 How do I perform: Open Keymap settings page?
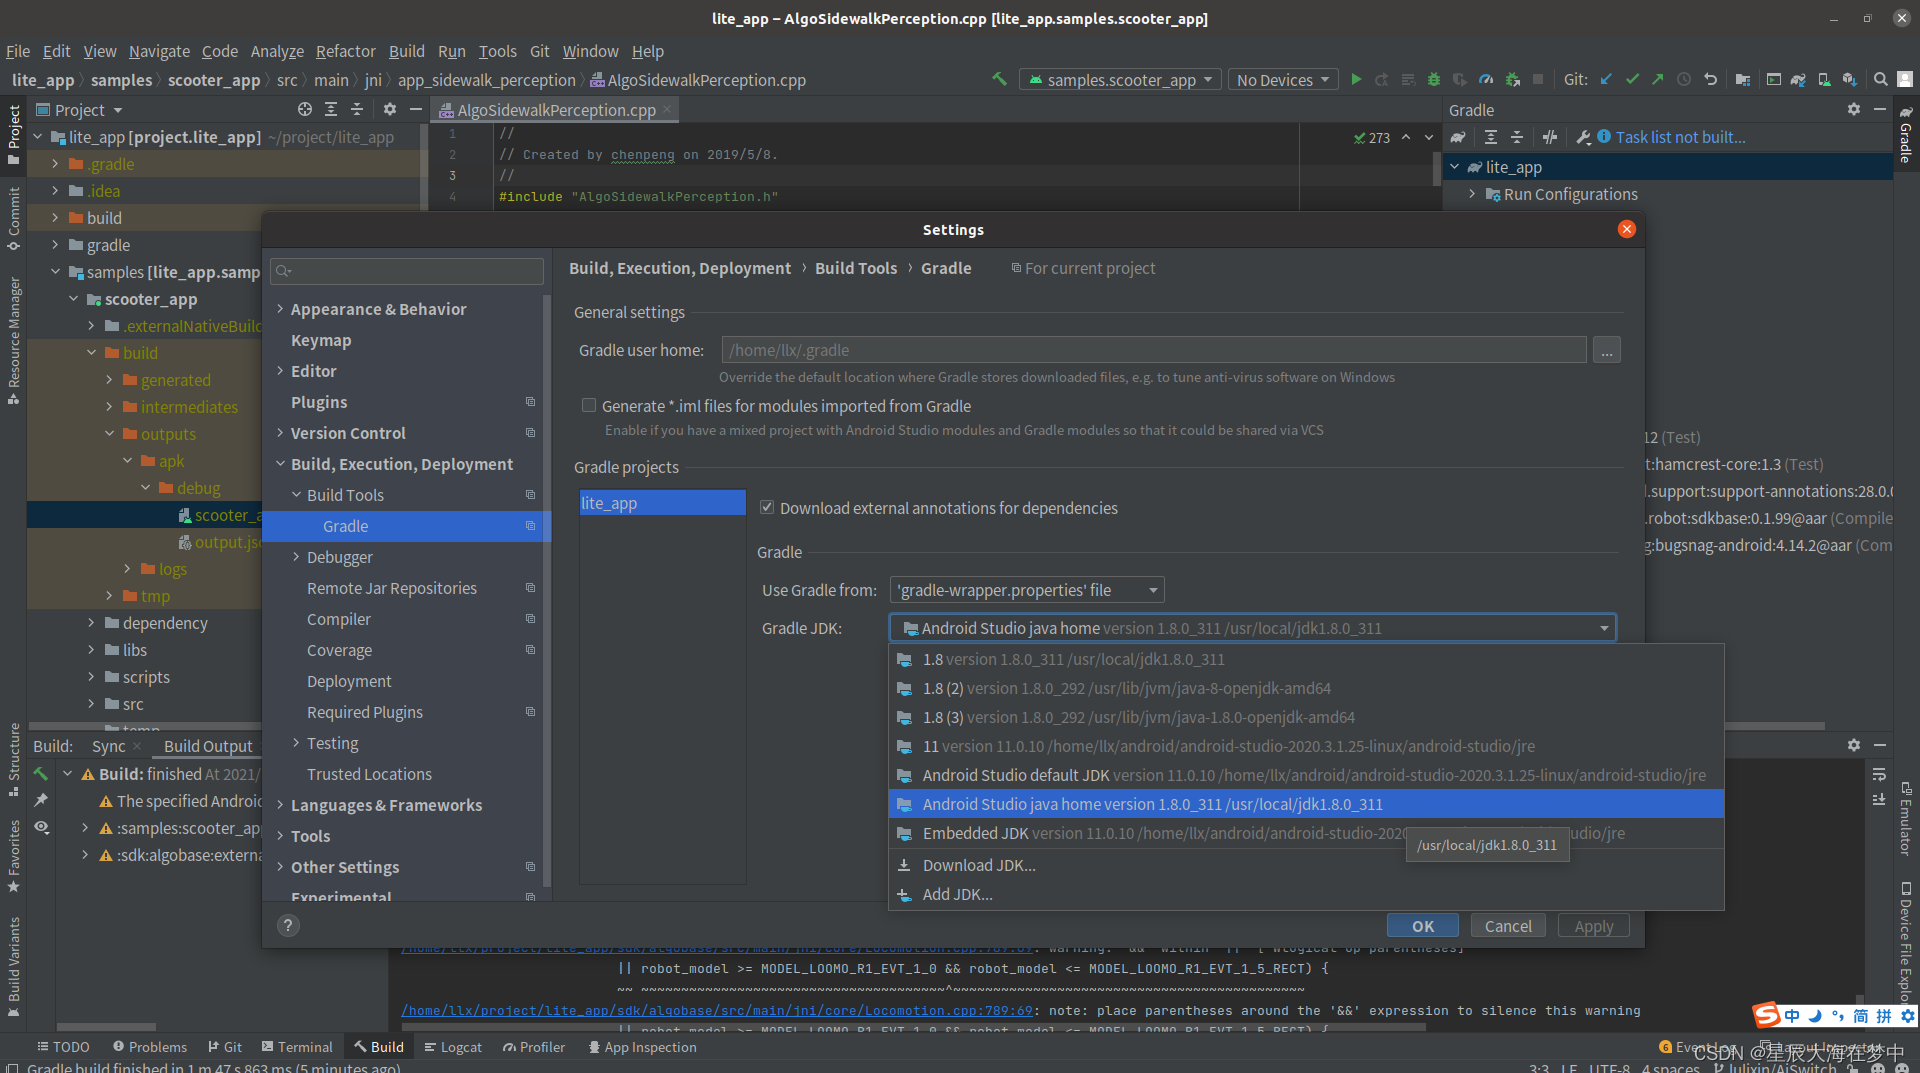(321, 340)
